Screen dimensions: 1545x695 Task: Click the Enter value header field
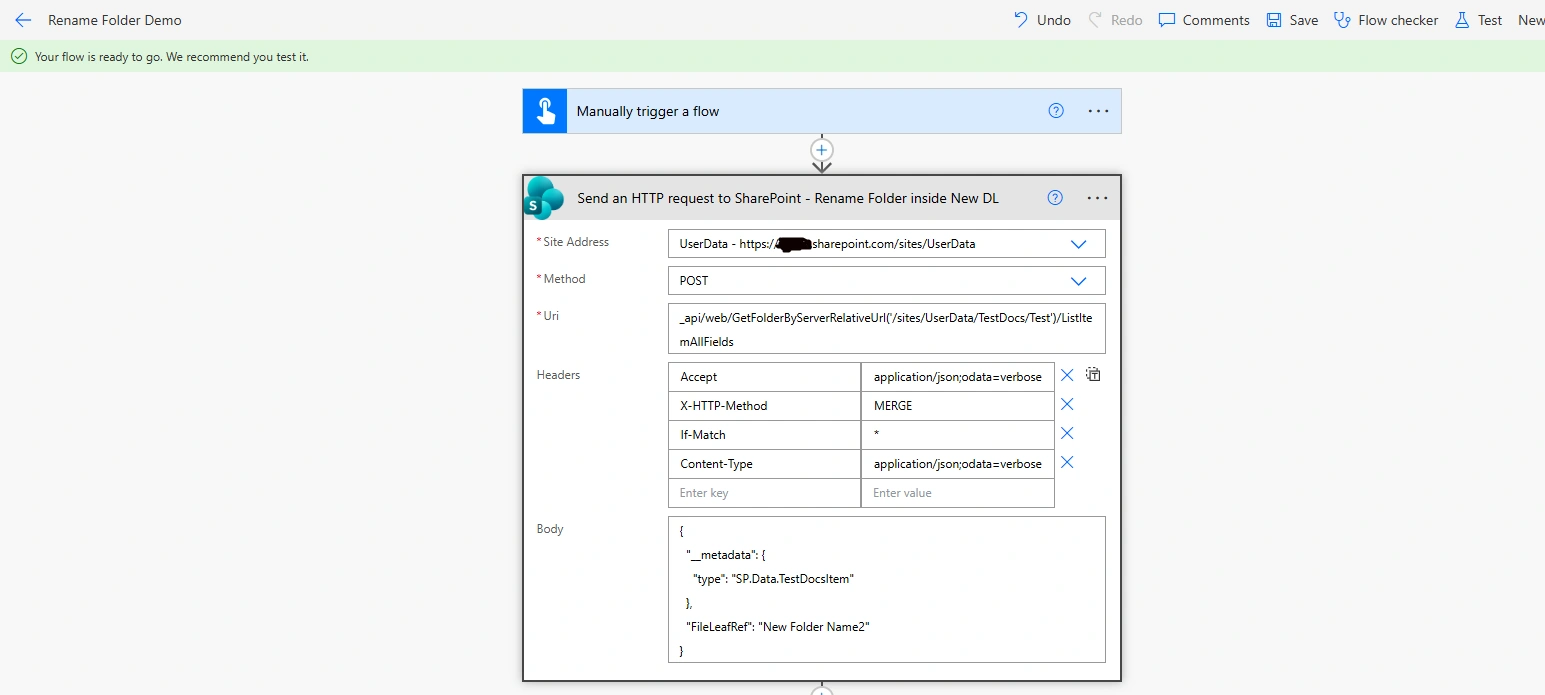(x=957, y=493)
